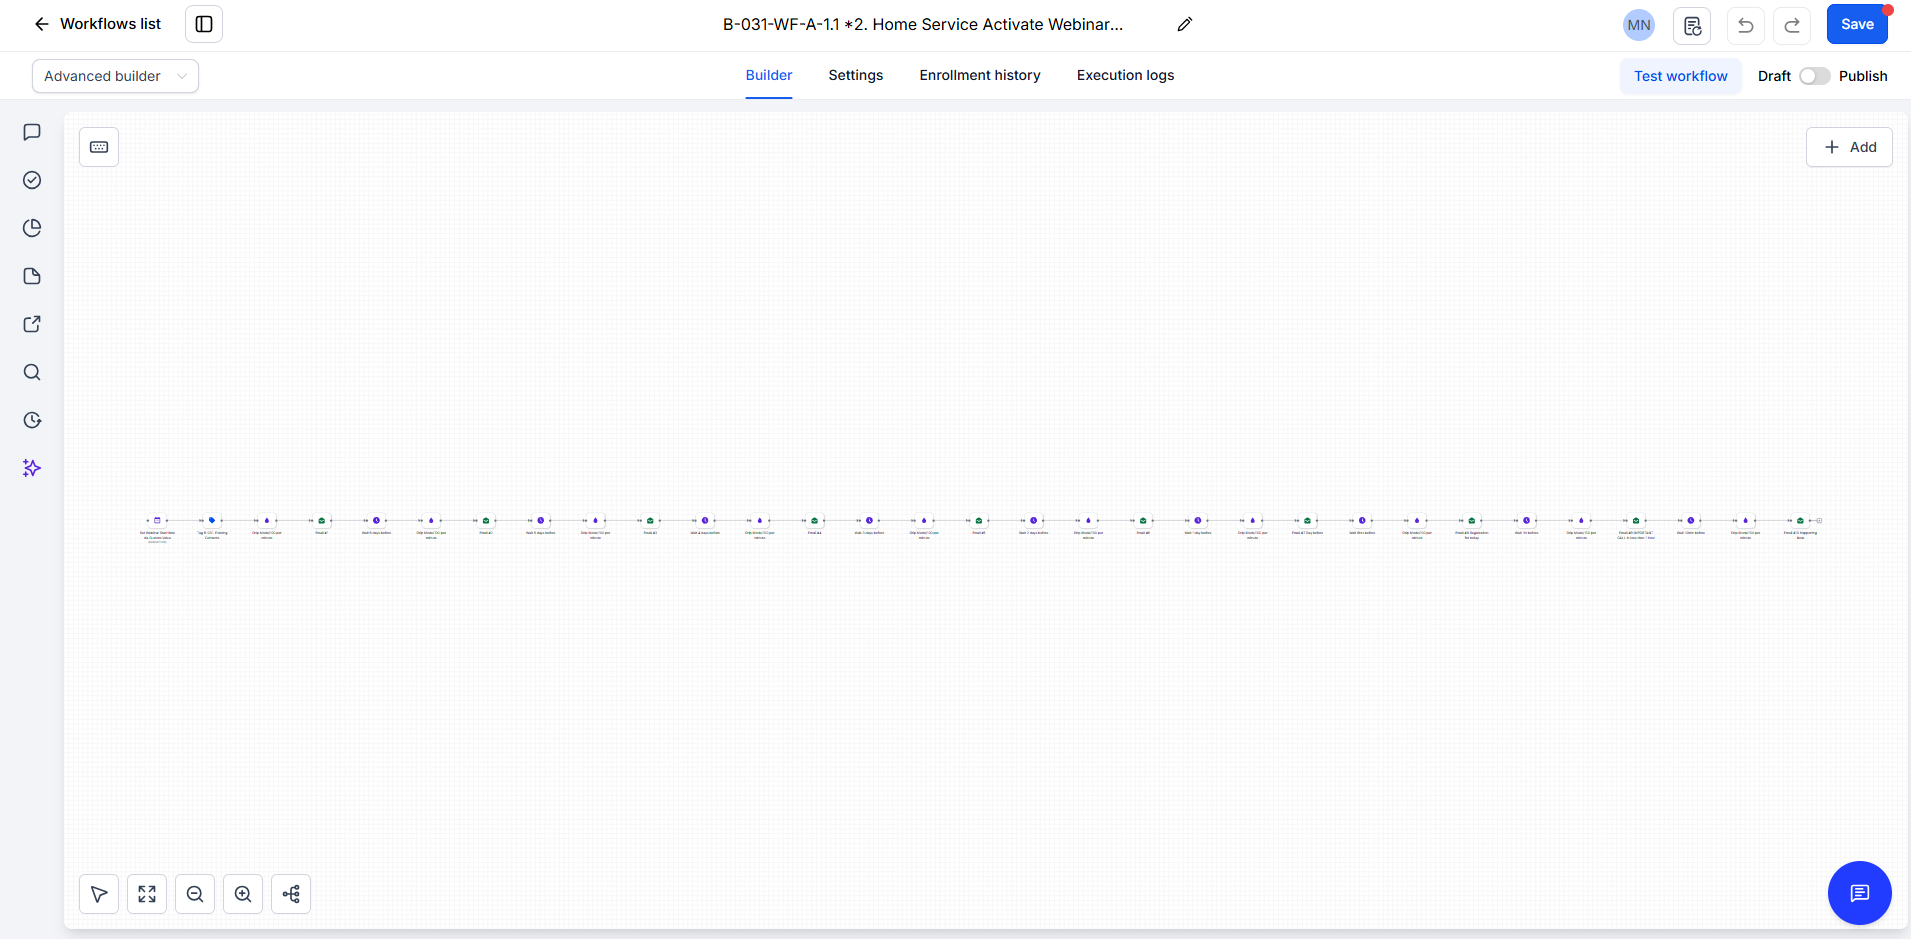This screenshot has height=939, width=1911.
Task: Save the workflow
Action: click(x=1857, y=24)
